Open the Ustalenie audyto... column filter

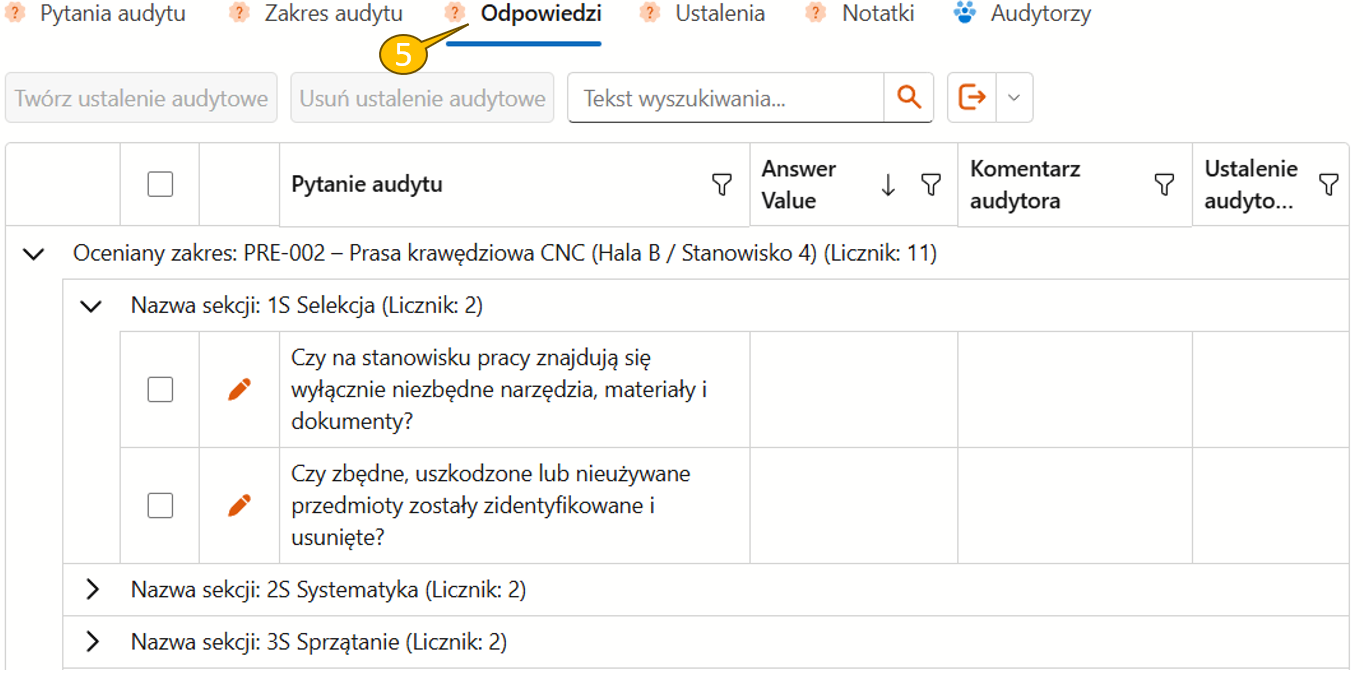click(x=1328, y=184)
